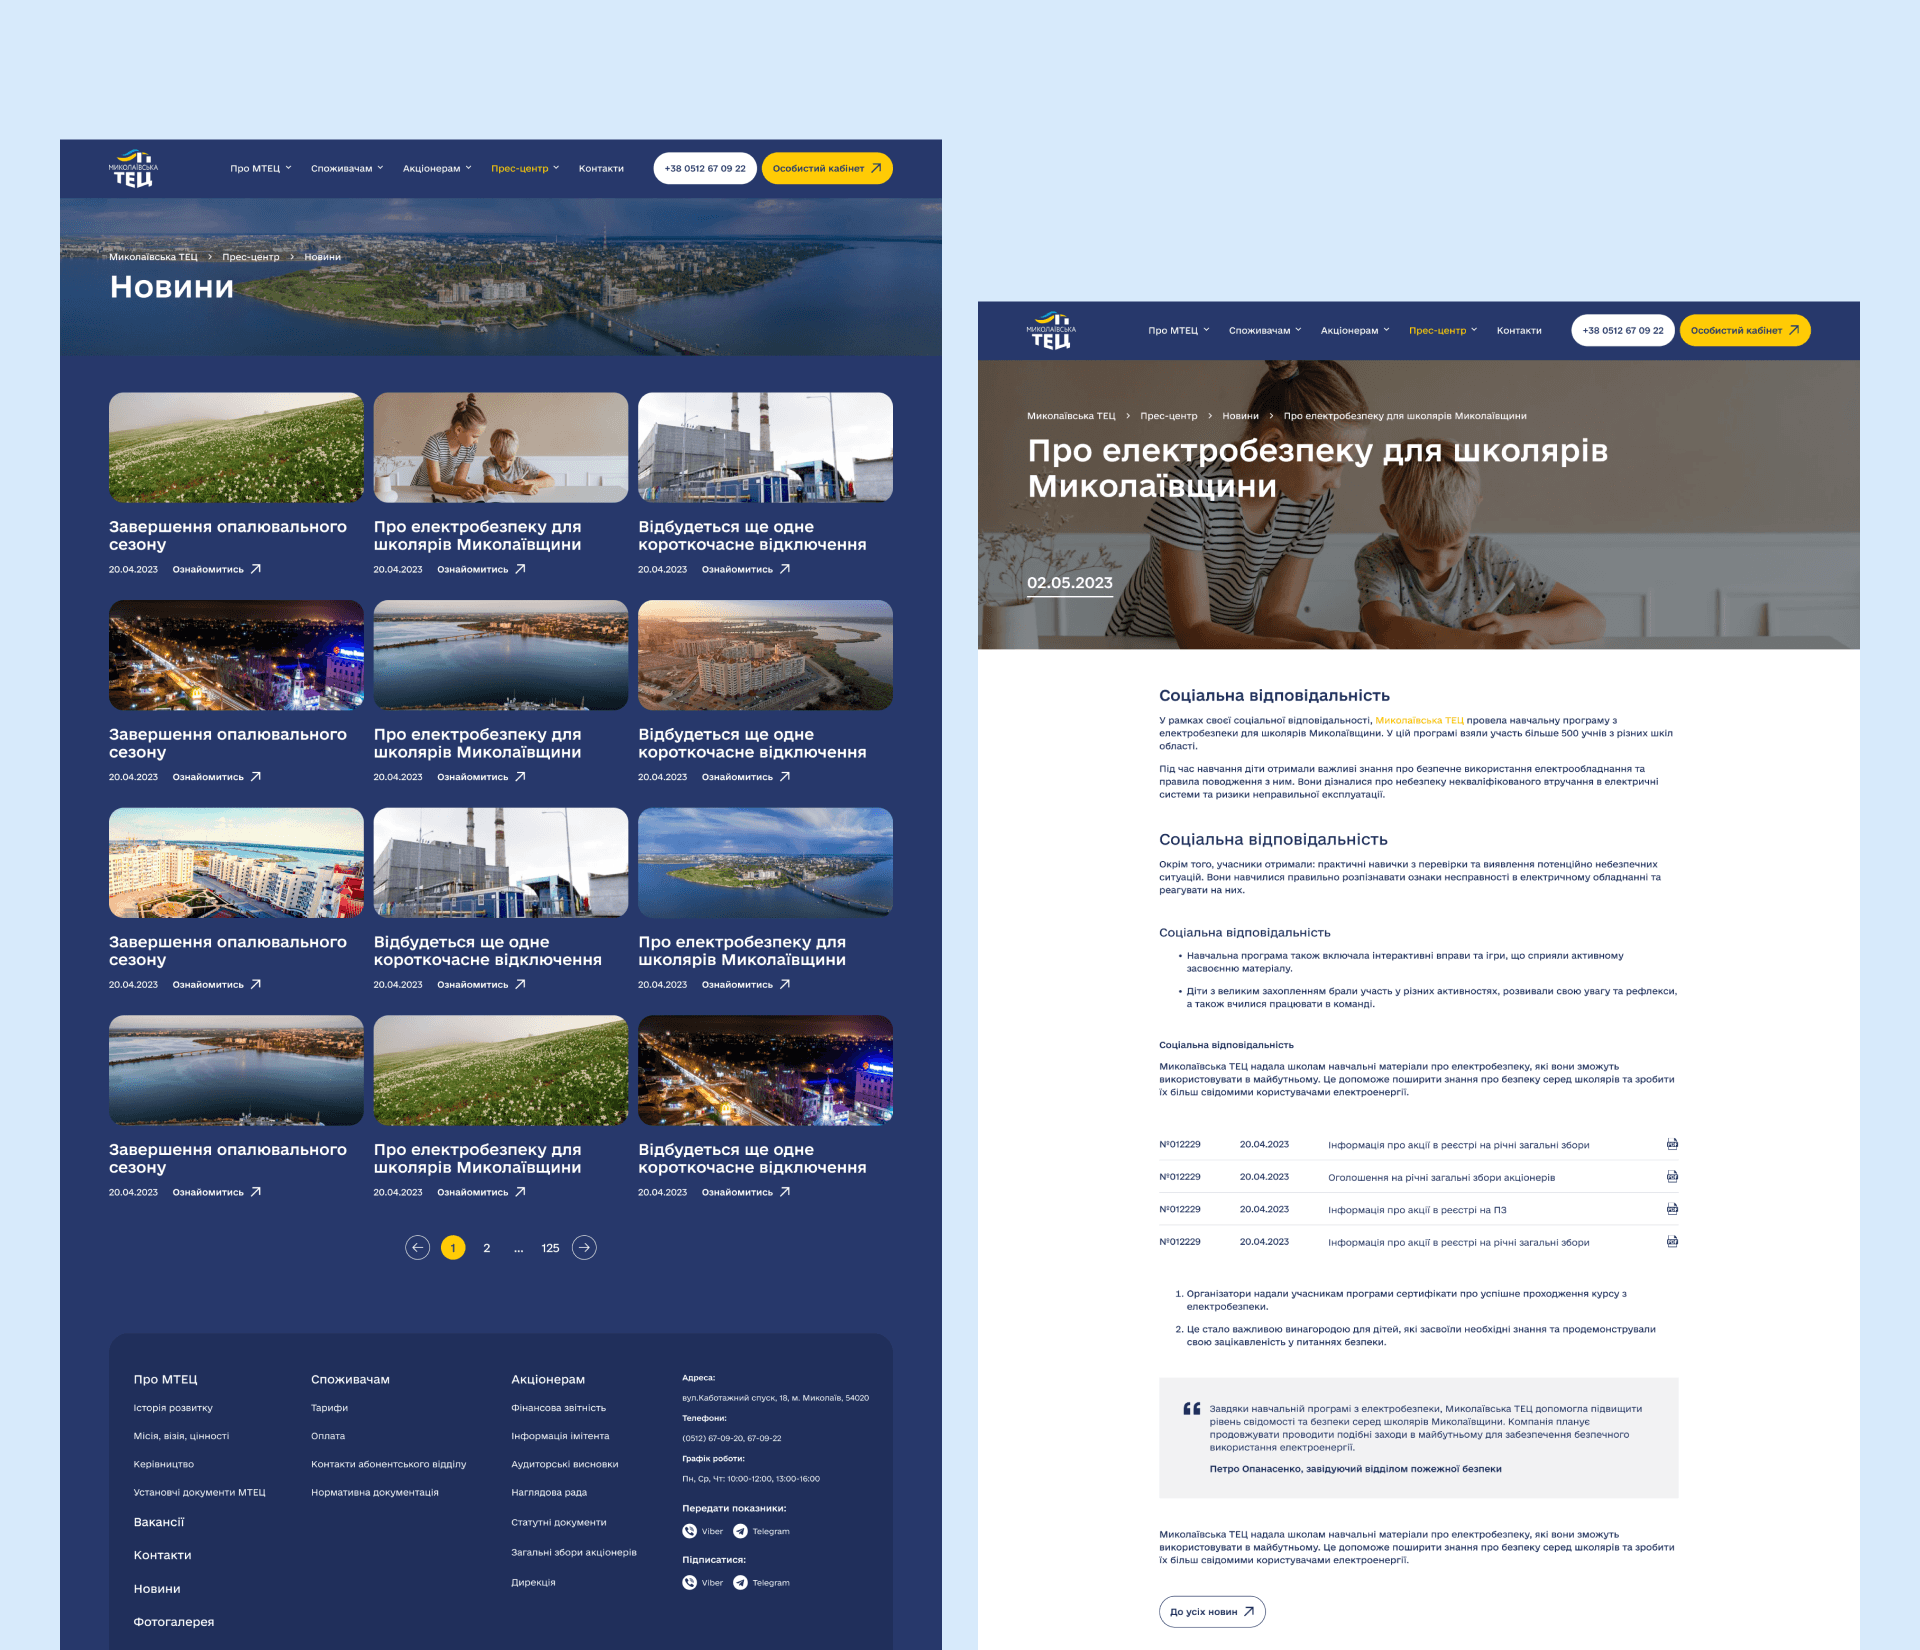Click the Mykolaiv TEC logo in the right header

[1051, 330]
